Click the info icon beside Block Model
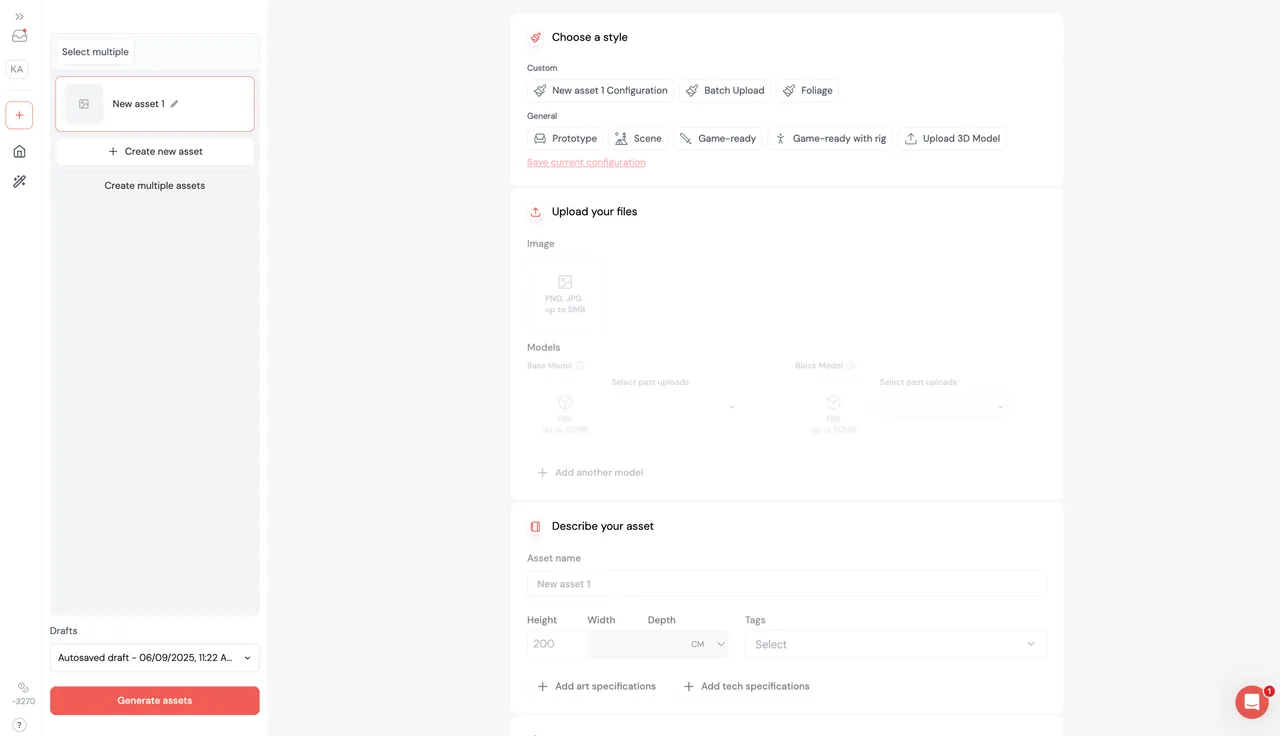This screenshot has width=1280, height=736. point(851,366)
